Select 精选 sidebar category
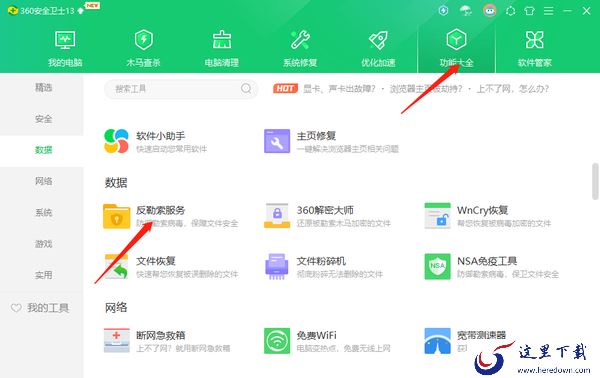The image size is (600, 378). click(43, 88)
